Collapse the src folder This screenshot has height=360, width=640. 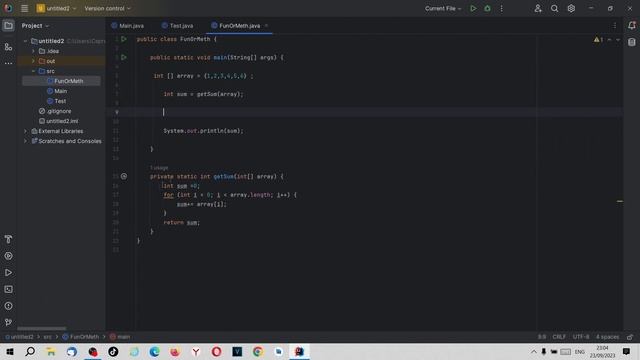click(x=33, y=71)
